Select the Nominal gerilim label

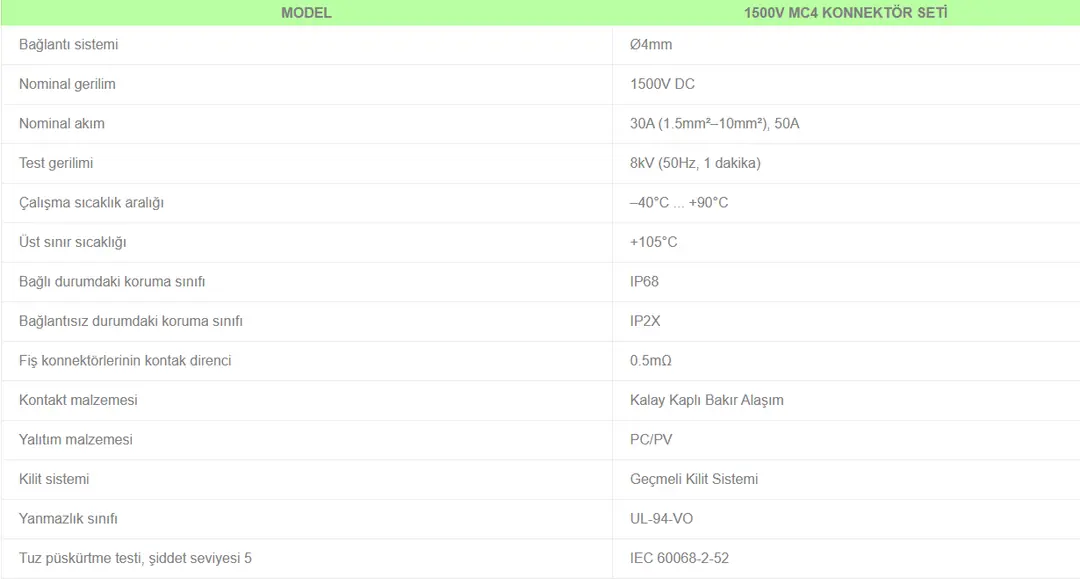click(x=67, y=84)
